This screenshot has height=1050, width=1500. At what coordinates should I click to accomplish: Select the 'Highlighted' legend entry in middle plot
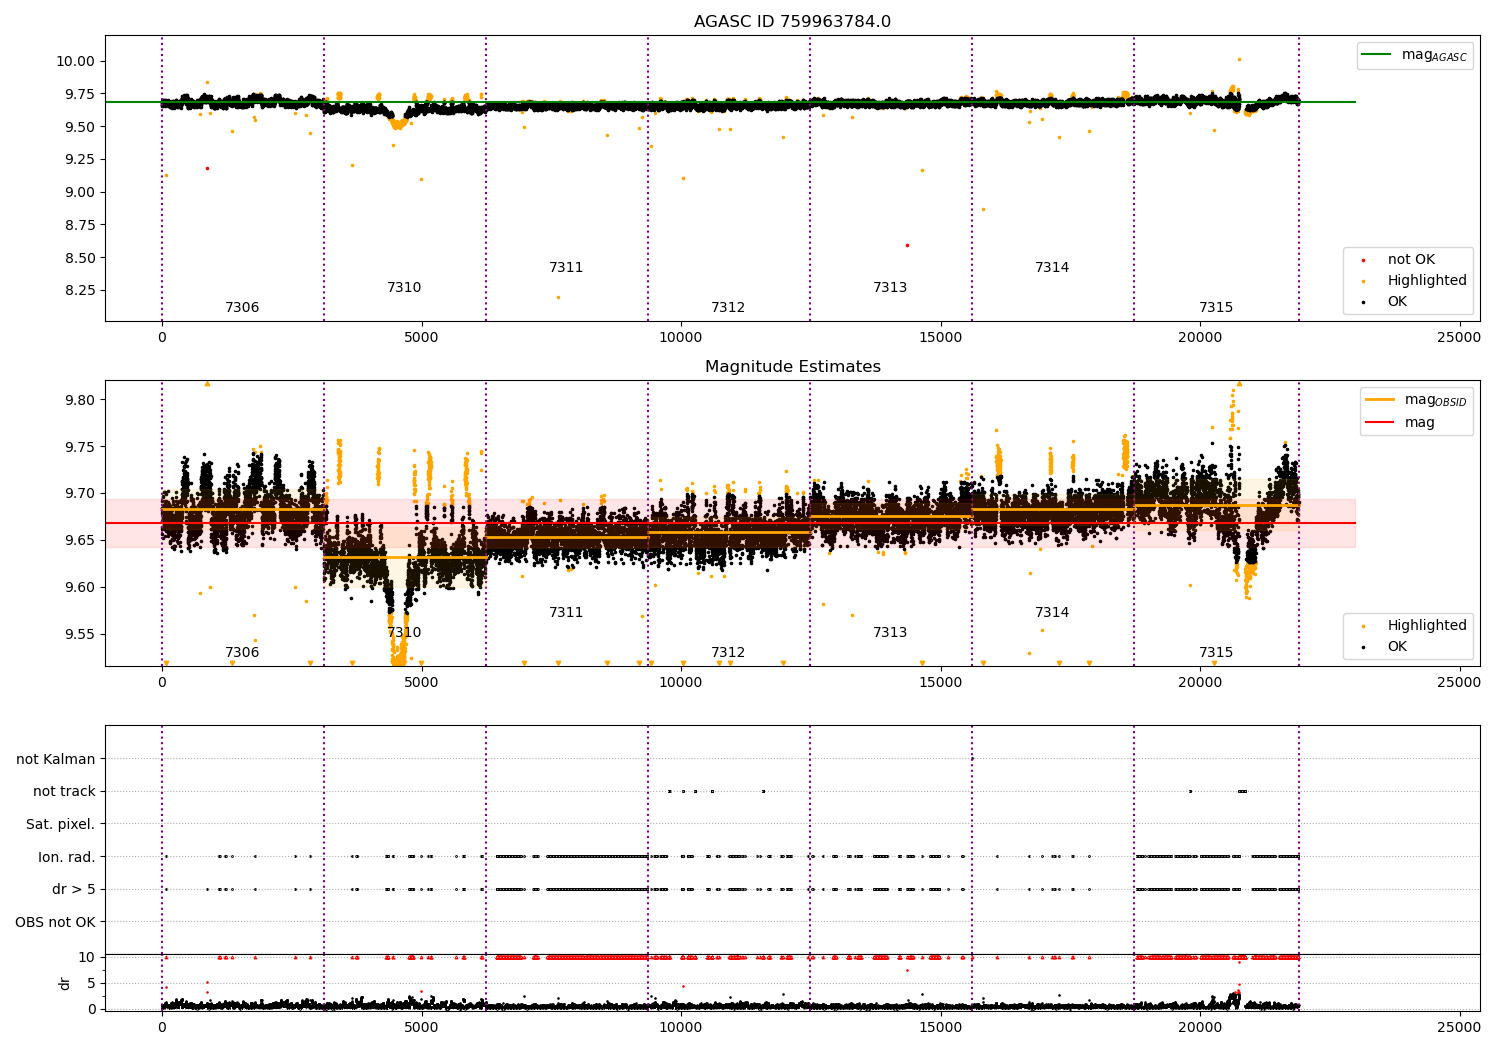tap(1416, 625)
